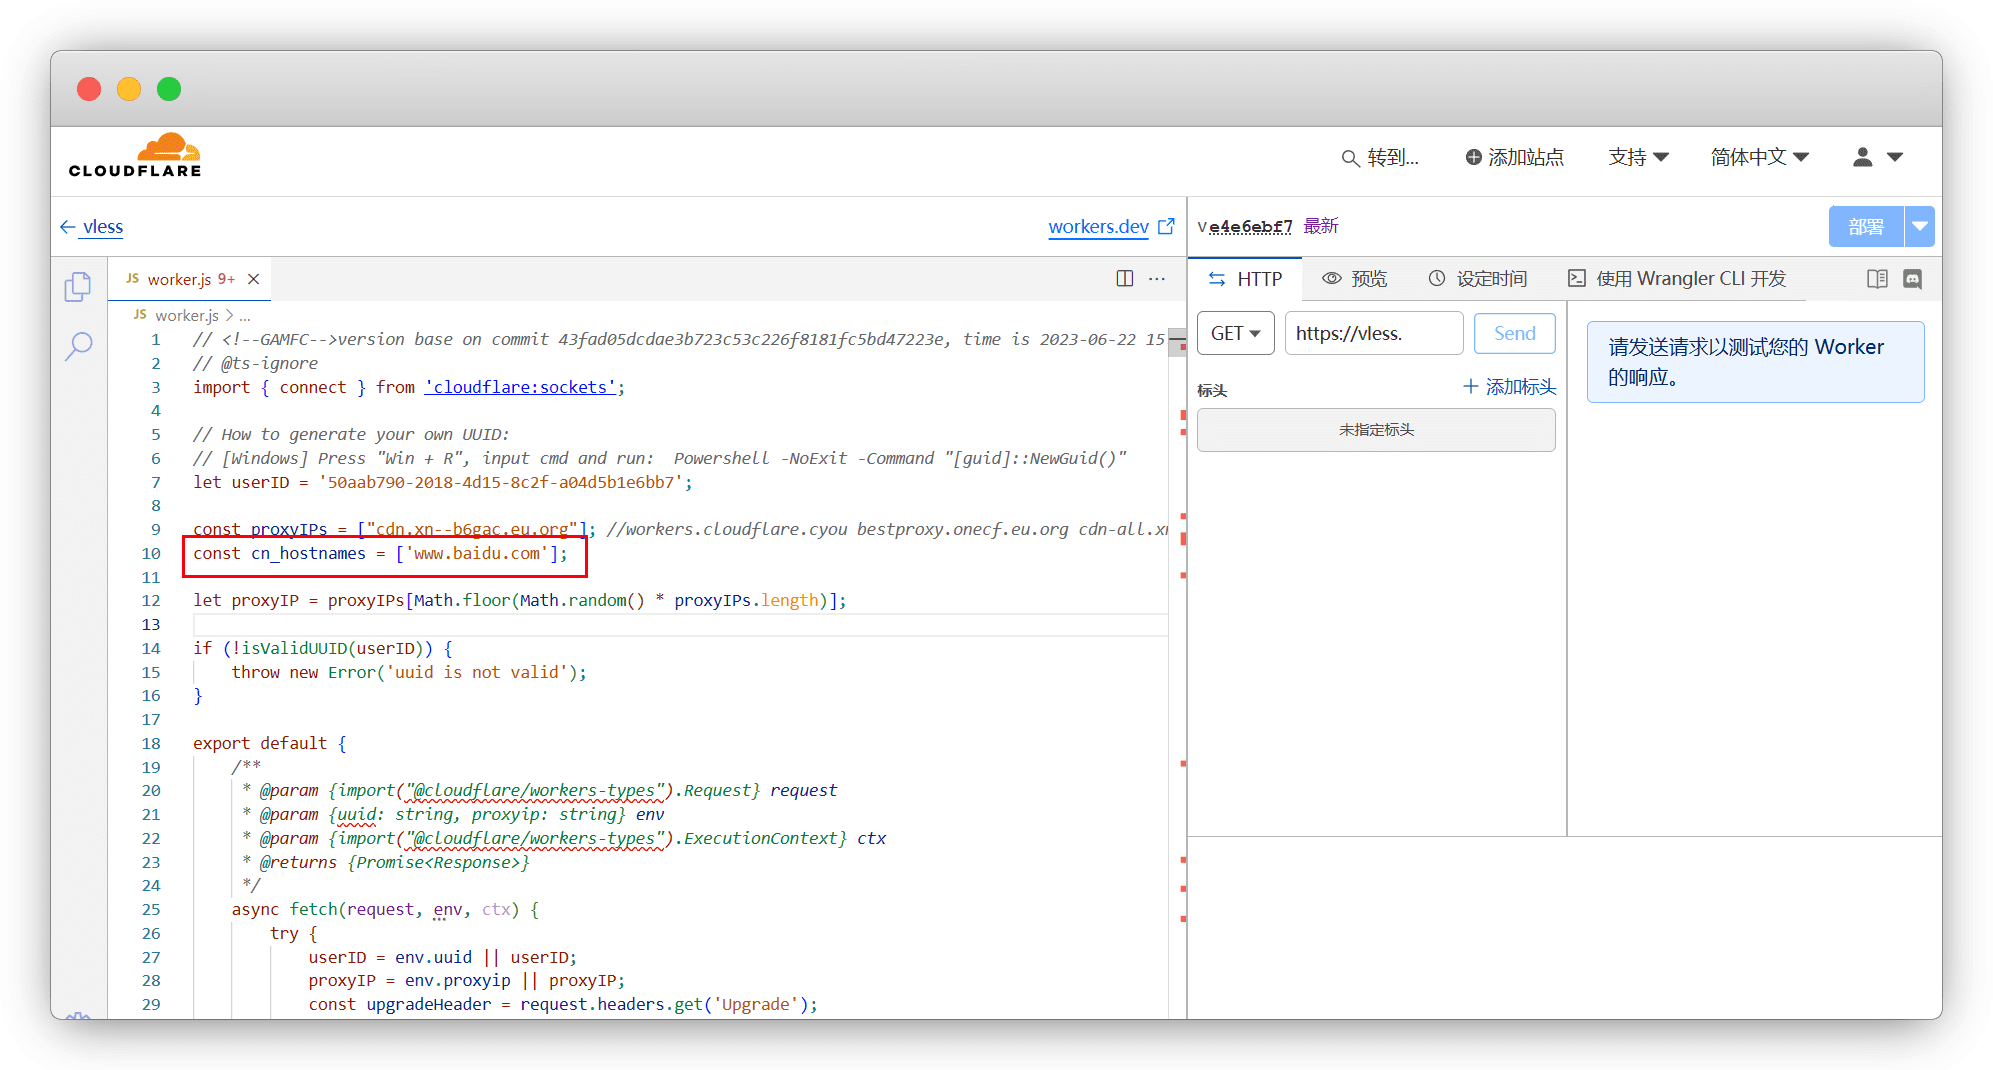Viewport: 1993px width, 1070px height.
Task: Click the let proxyIP code line
Action: [520, 600]
